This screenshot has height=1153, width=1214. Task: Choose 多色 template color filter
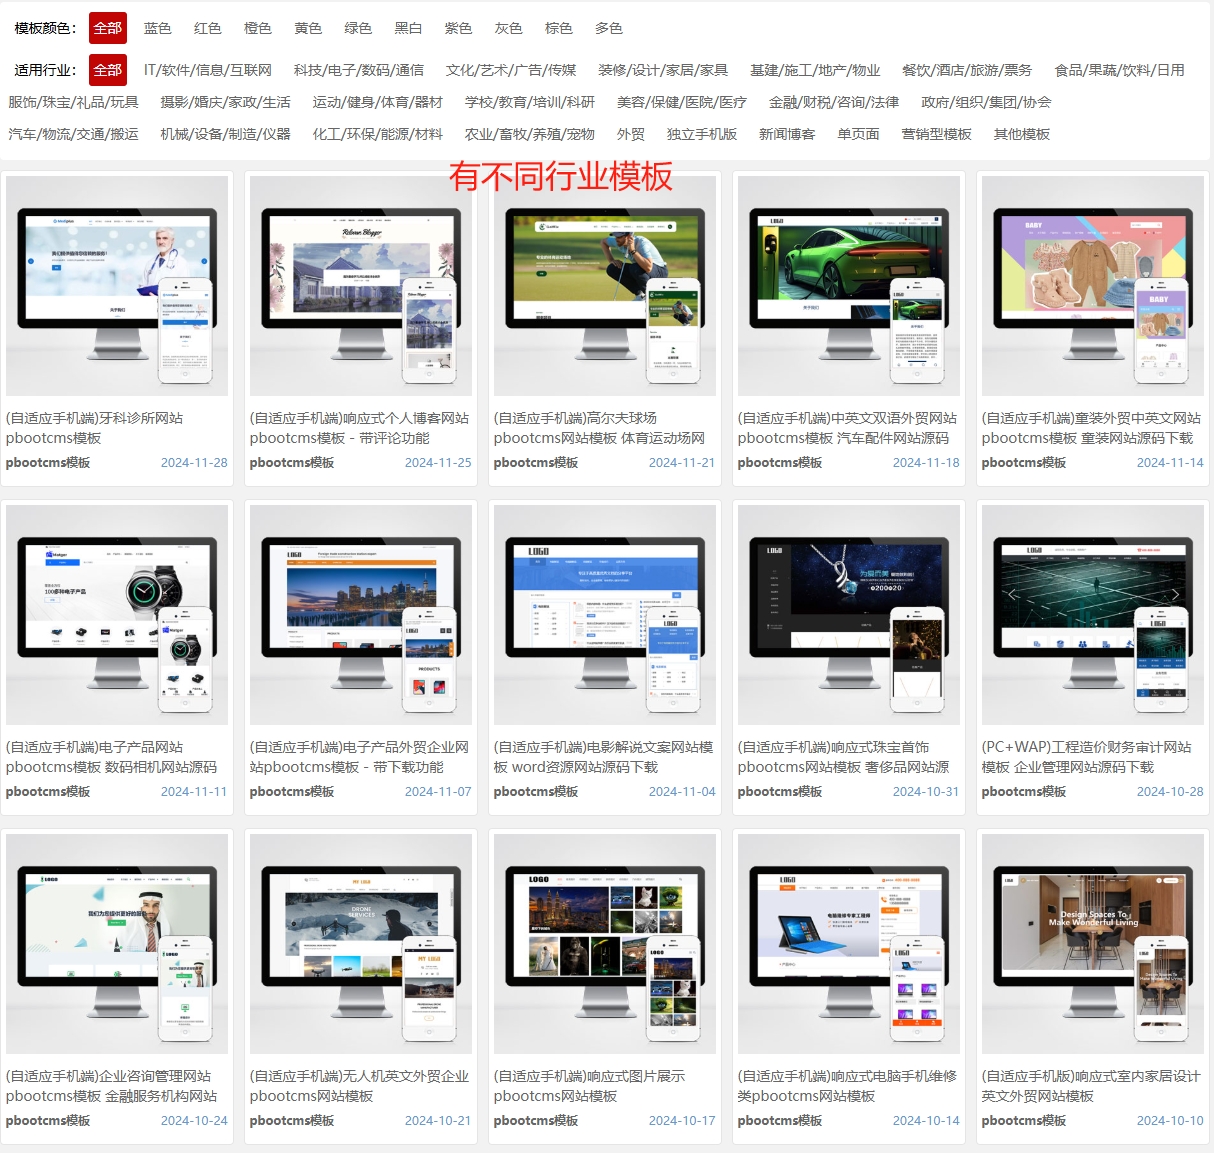tap(608, 28)
